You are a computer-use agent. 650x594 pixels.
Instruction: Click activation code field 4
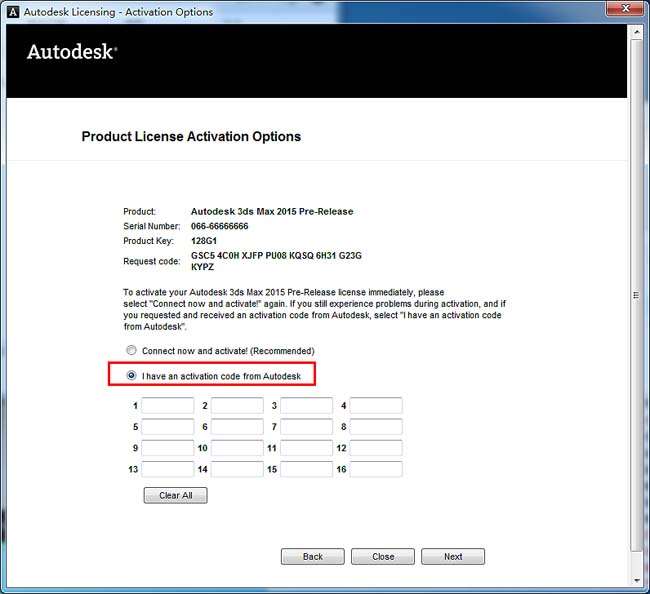(376, 406)
